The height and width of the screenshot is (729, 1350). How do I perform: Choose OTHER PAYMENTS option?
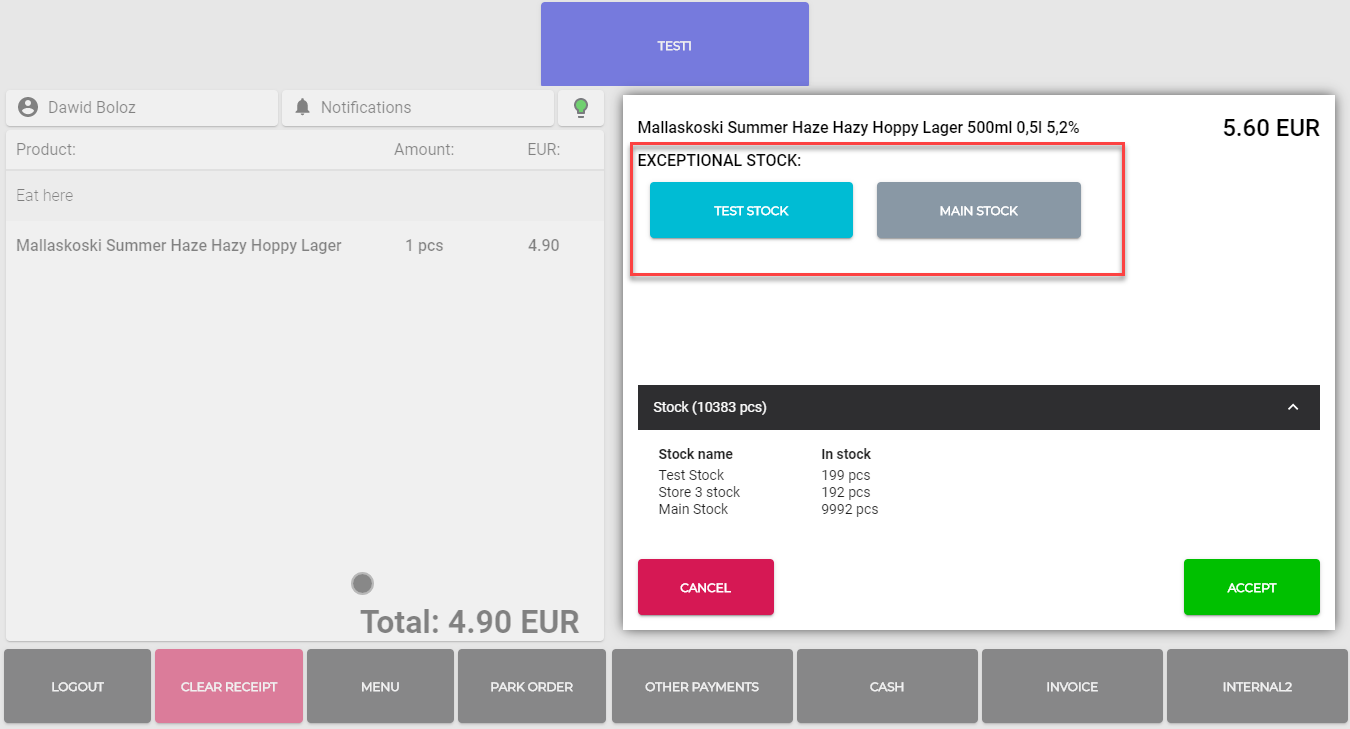[701, 686]
